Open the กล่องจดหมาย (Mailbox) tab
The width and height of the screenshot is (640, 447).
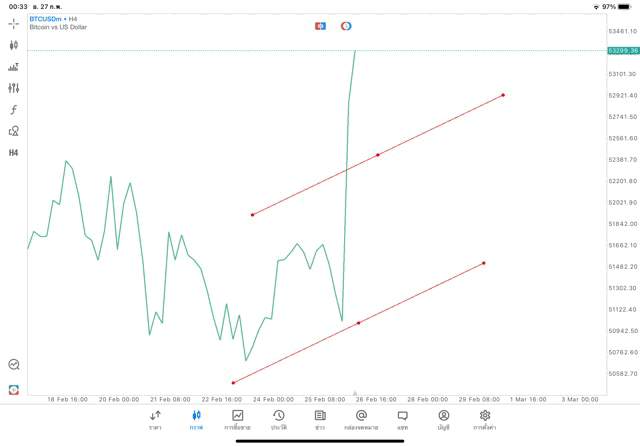click(x=361, y=419)
